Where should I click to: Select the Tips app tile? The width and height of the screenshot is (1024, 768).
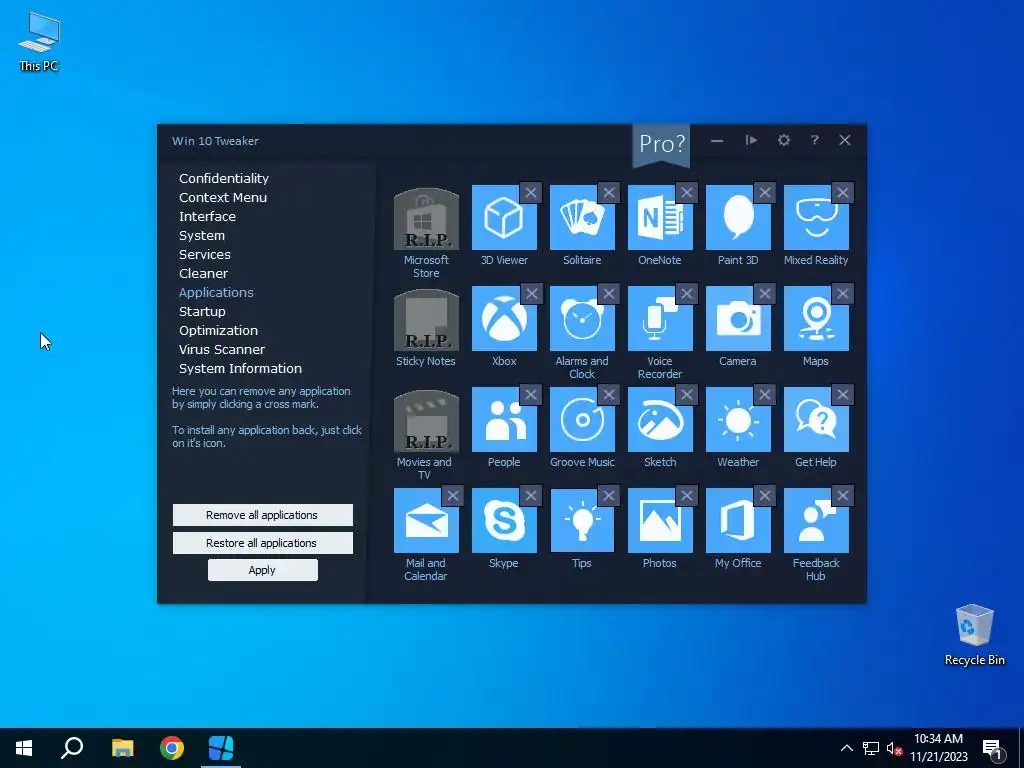pos(582,521)
